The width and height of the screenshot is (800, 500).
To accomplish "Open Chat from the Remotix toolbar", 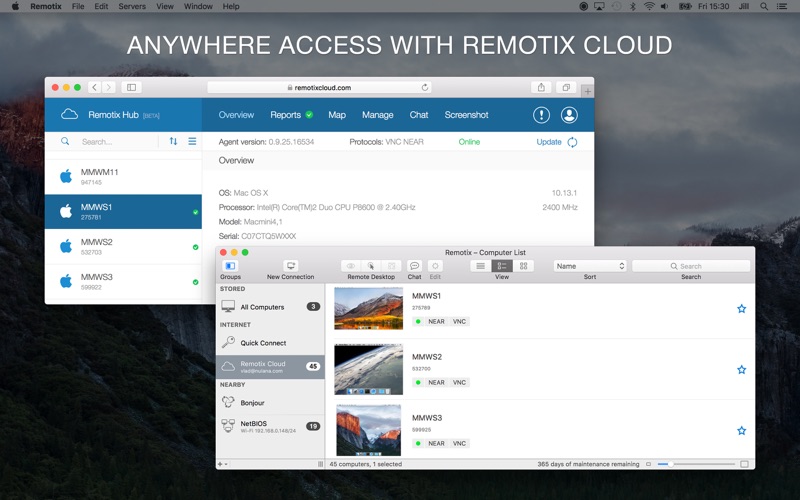I will [x=414, y=266].
